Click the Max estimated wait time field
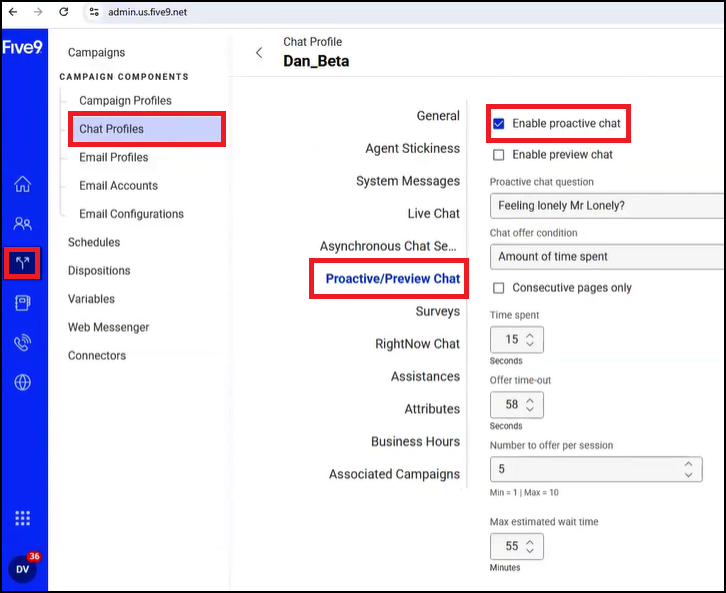This screenshot has width=726, height=593. 517,547
